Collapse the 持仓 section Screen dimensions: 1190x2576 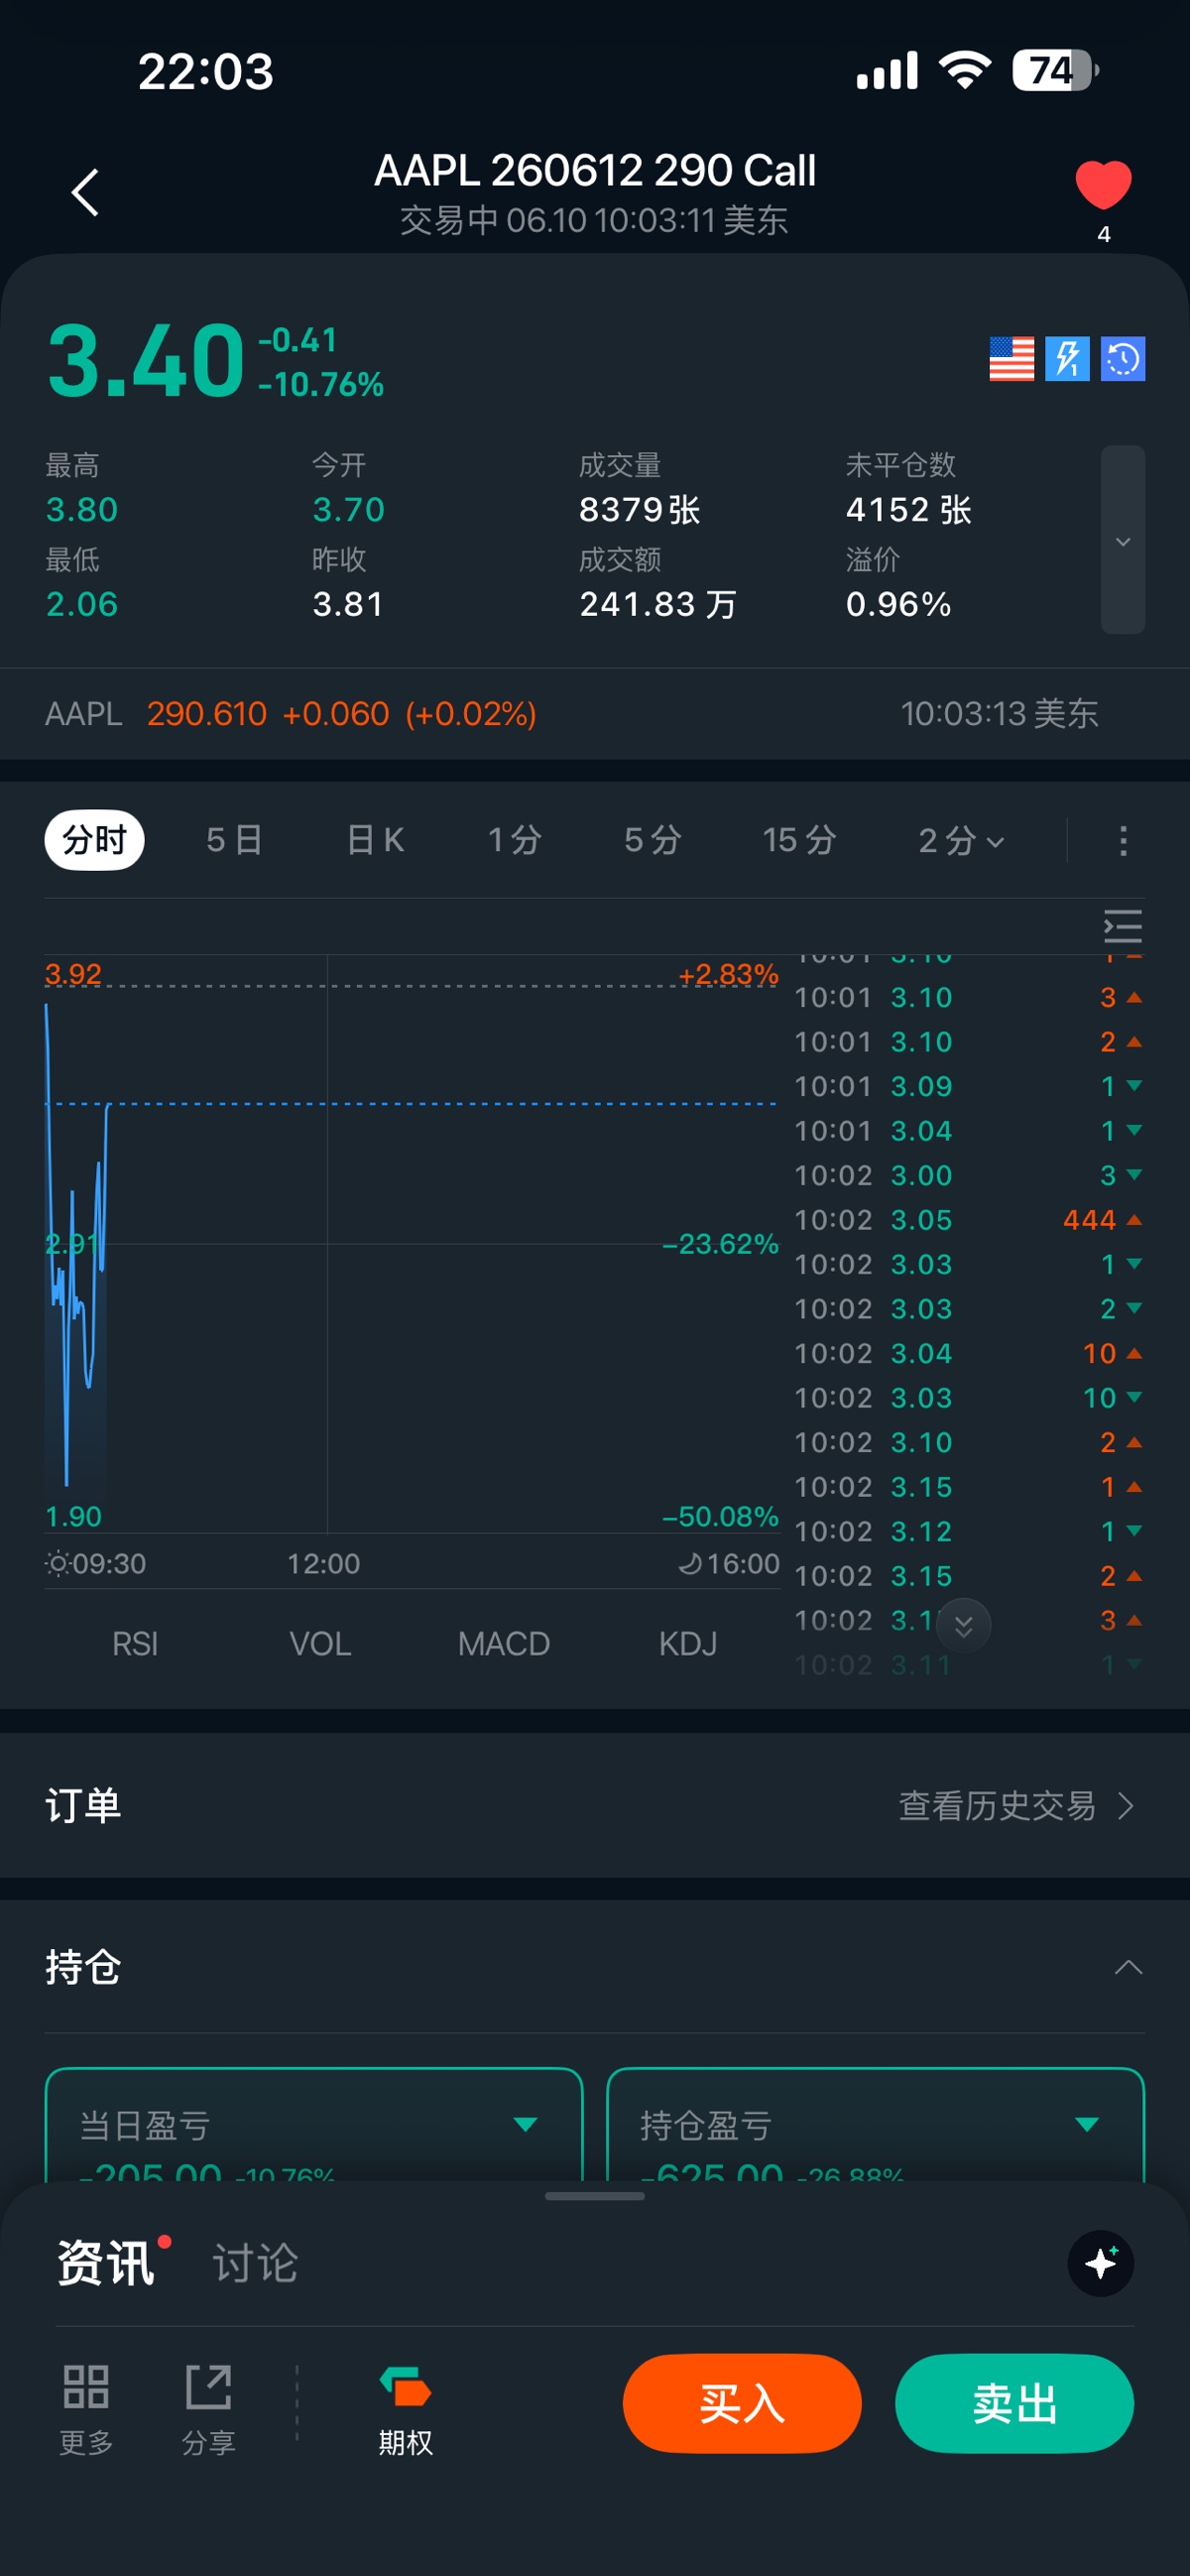(x=1128, y=1967)
